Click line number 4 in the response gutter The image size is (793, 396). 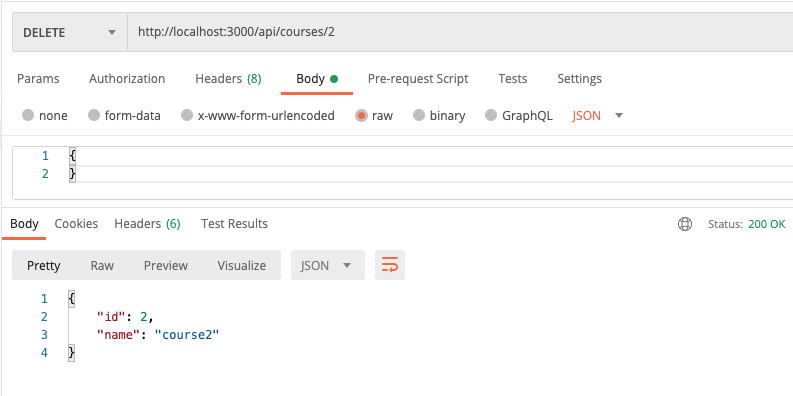click(45, 353)
